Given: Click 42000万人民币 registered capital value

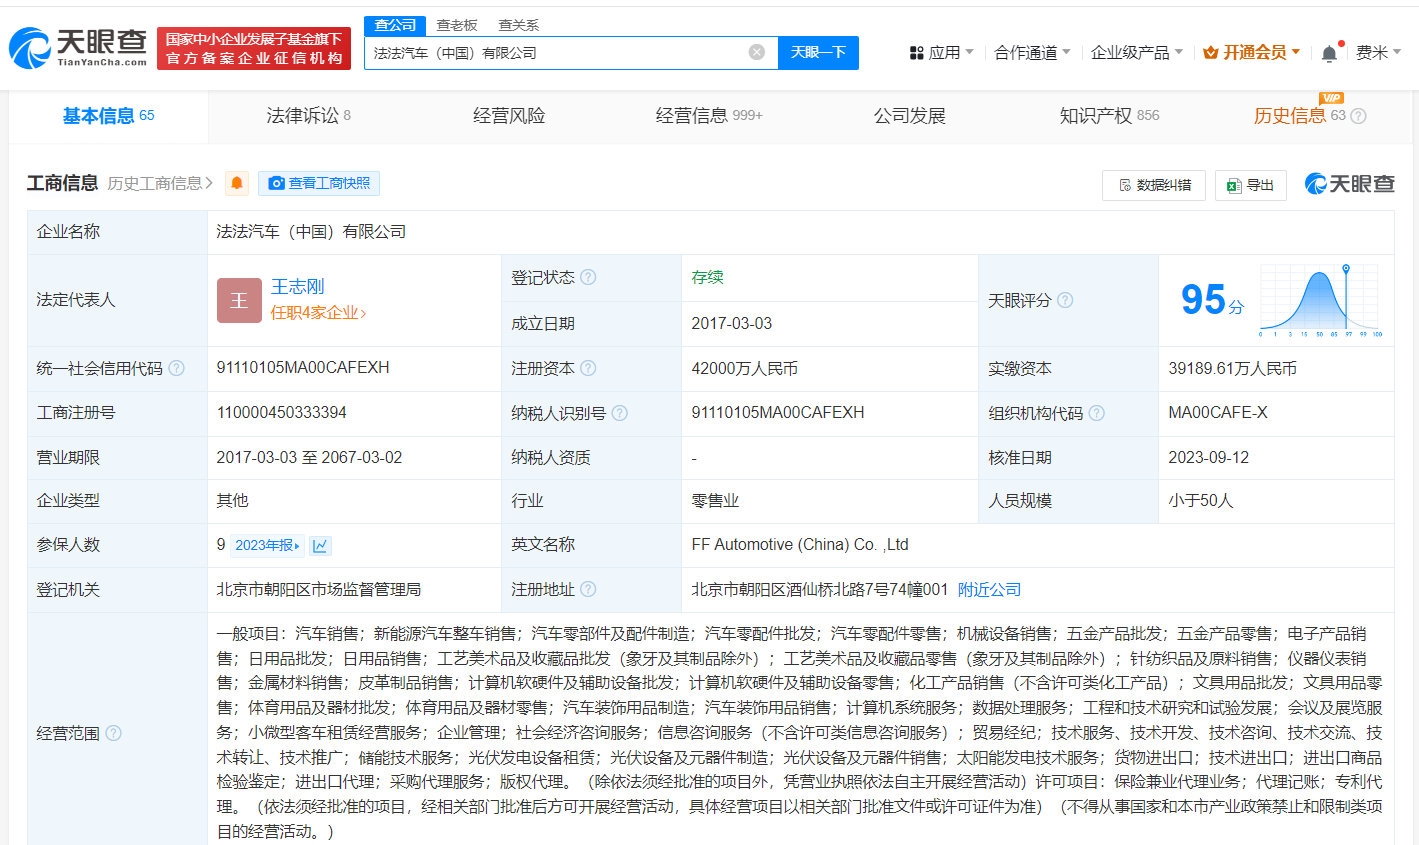Looking at the screenshot, I should point(744,368).
